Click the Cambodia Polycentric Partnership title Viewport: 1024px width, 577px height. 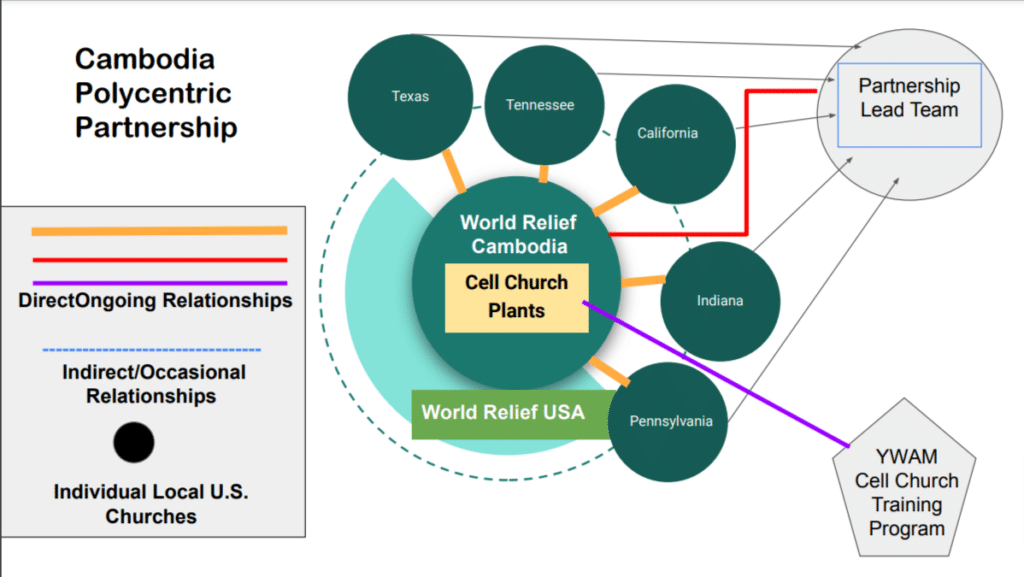tap(155, 93)
